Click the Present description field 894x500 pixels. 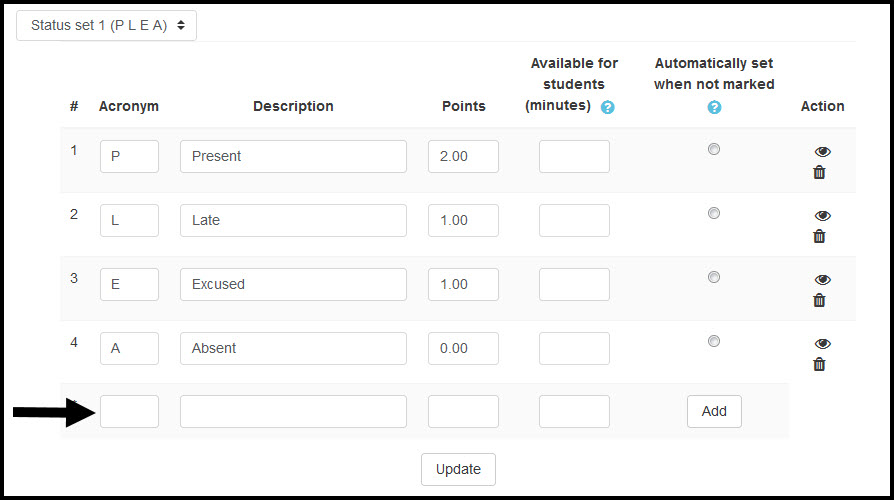(293, 156)
